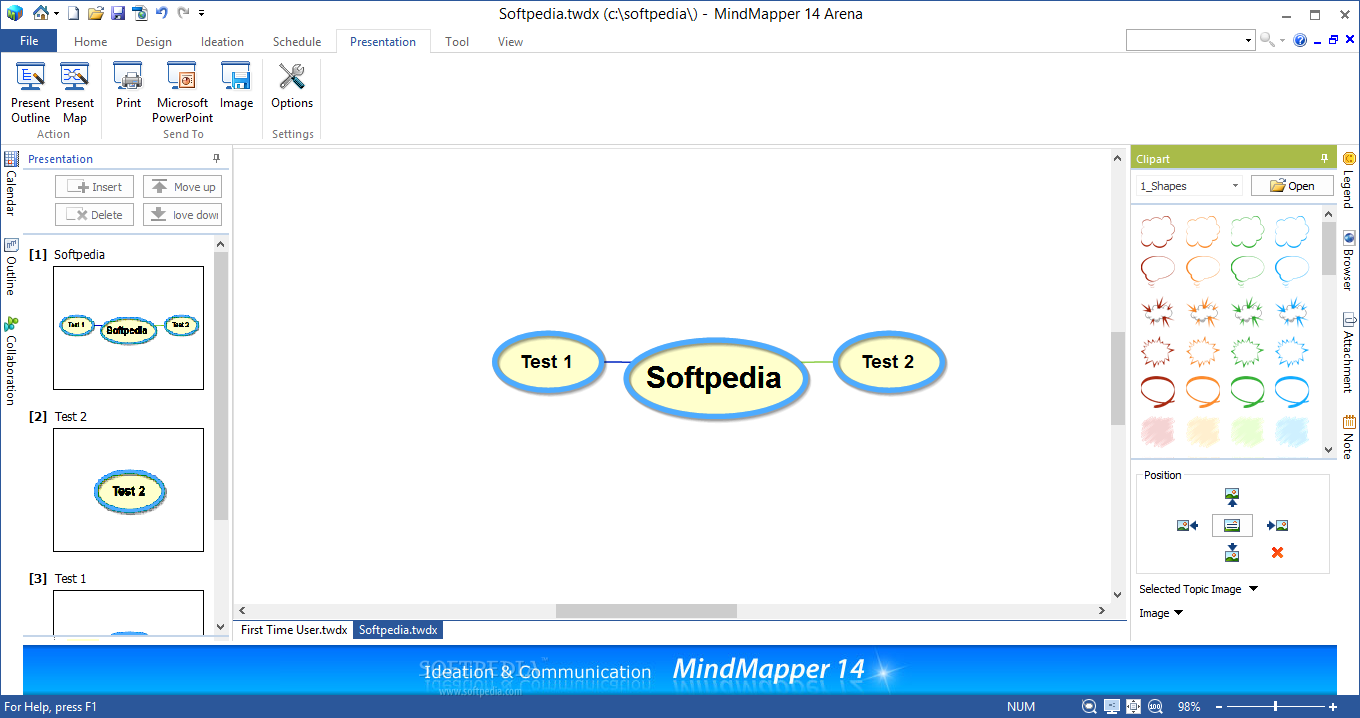
Task: Open the Collaboration side tab
Action: 10,360
